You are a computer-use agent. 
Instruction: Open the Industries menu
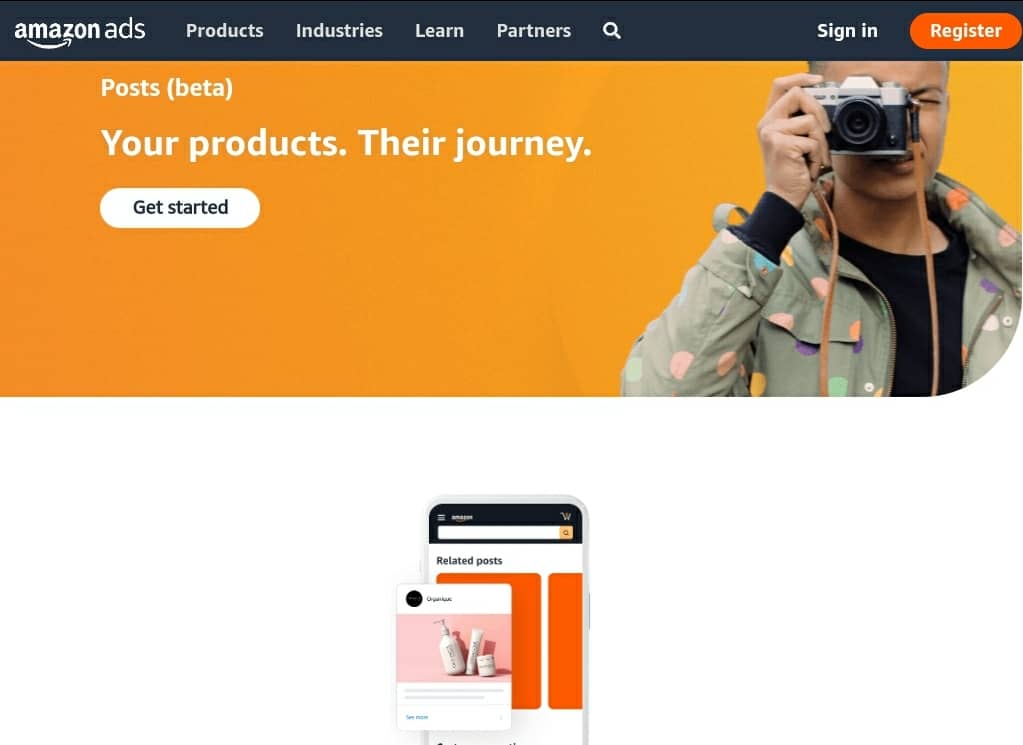[339, 31]
